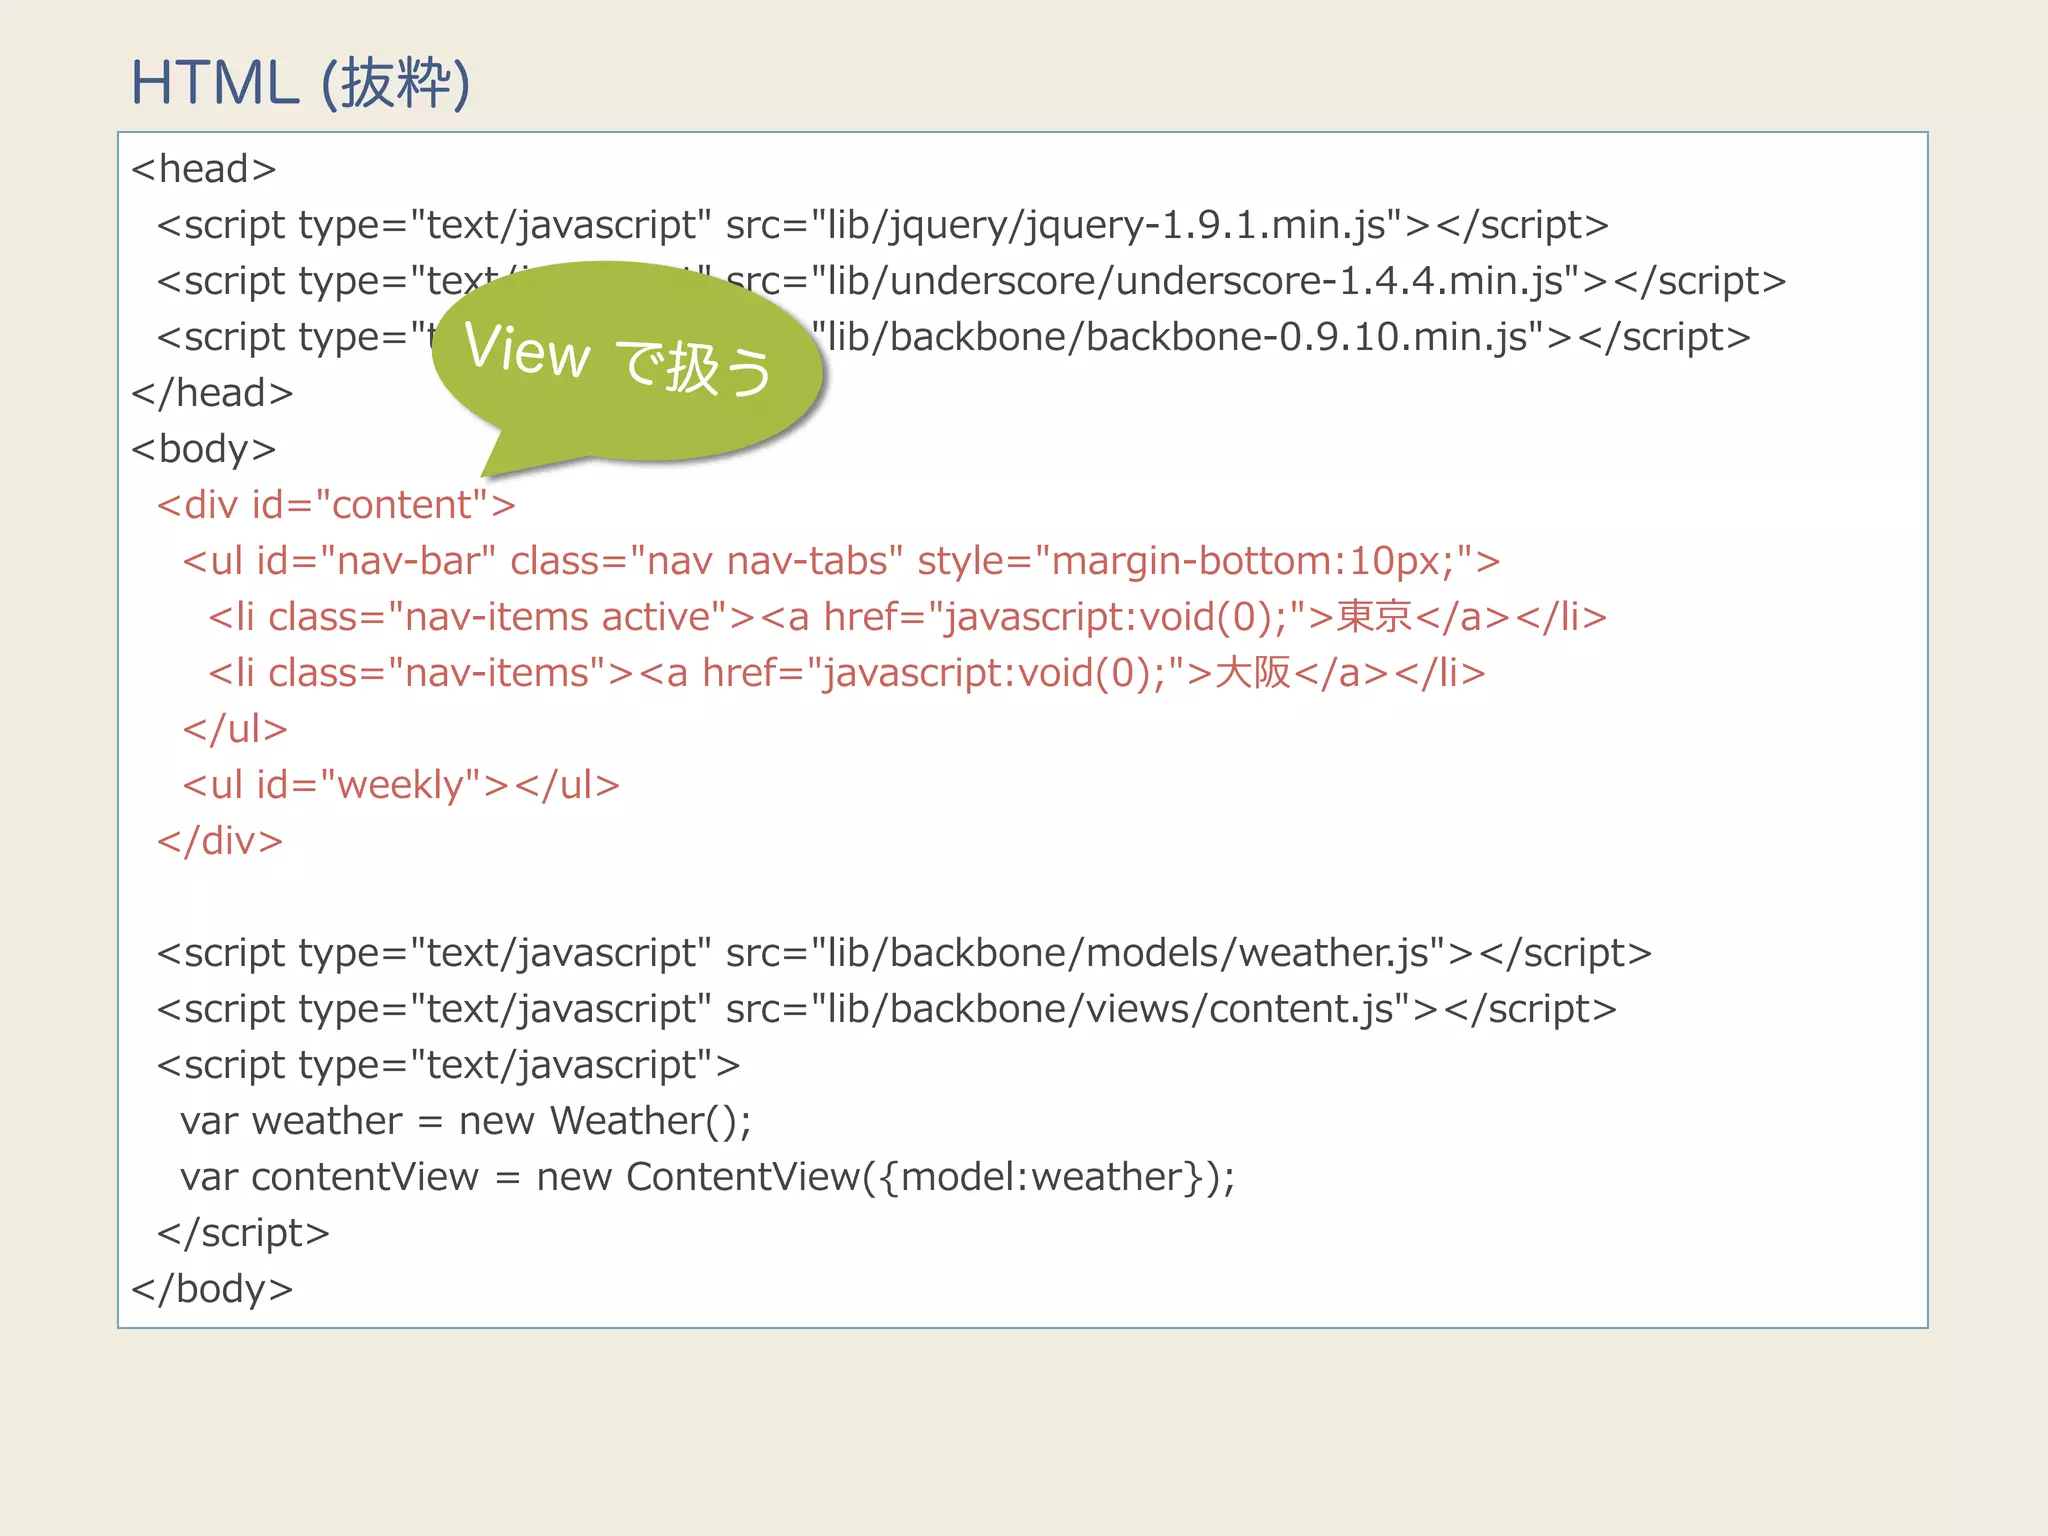
Task: Click the "var contentView = new ContentView" line
Action: [708, 1177]
